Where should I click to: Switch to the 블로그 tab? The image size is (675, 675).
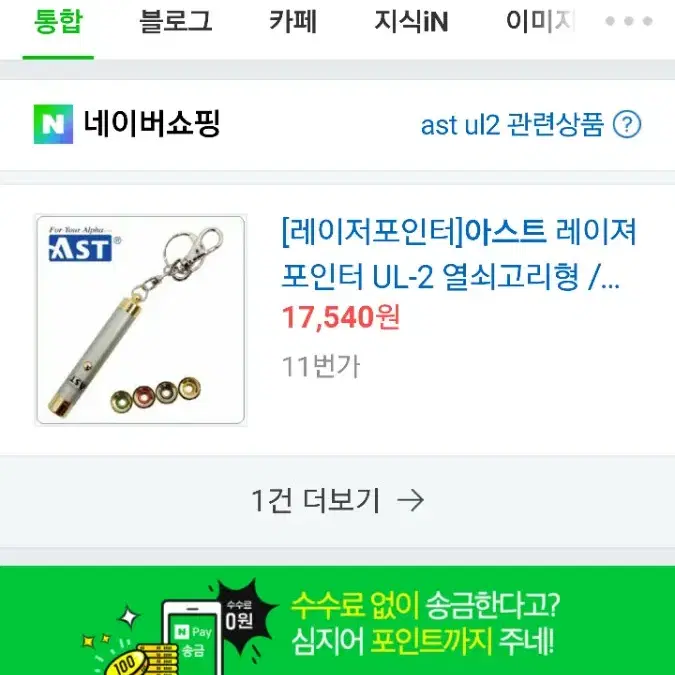(176, 22)
